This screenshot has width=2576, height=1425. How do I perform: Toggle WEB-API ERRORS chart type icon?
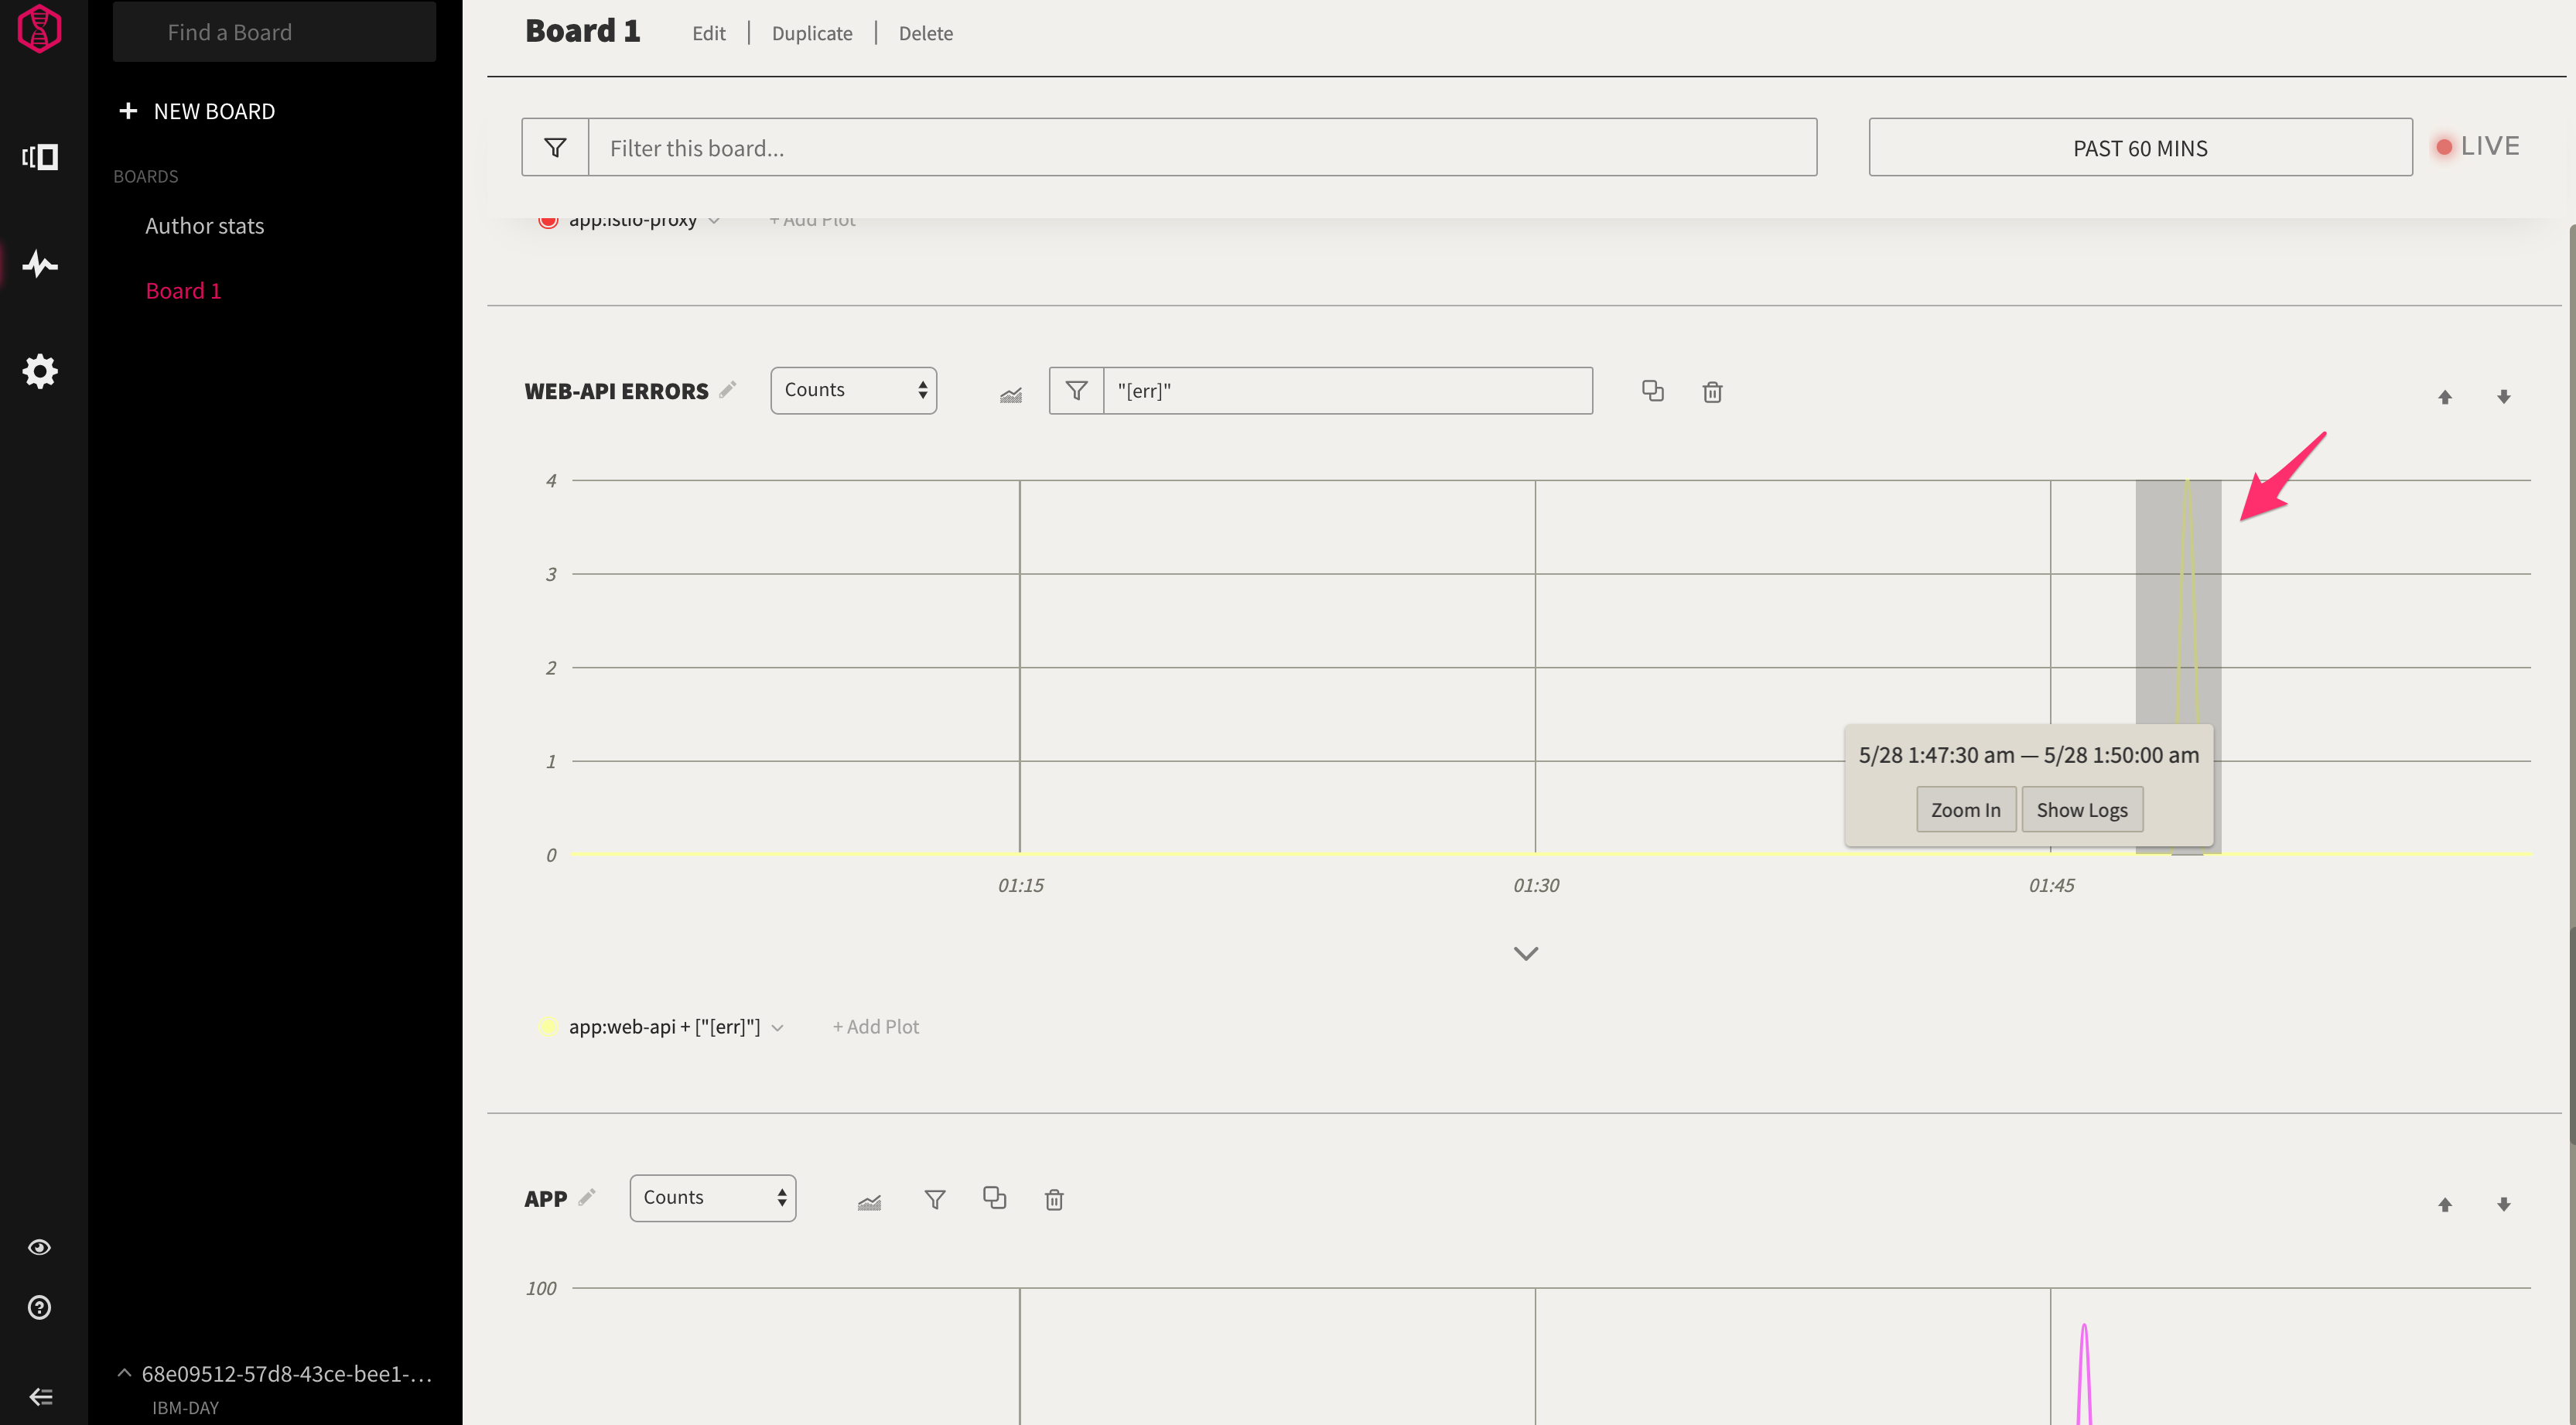click(x=1011, y=395)
